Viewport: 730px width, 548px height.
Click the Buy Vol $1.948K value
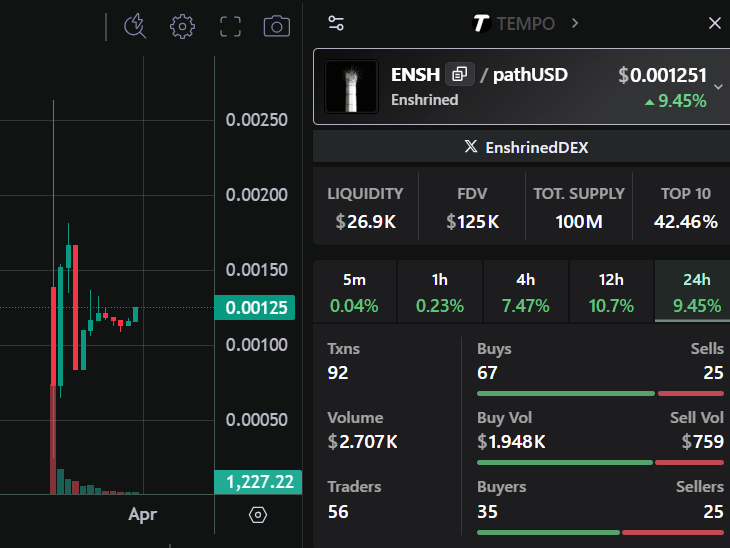[511, 441]
